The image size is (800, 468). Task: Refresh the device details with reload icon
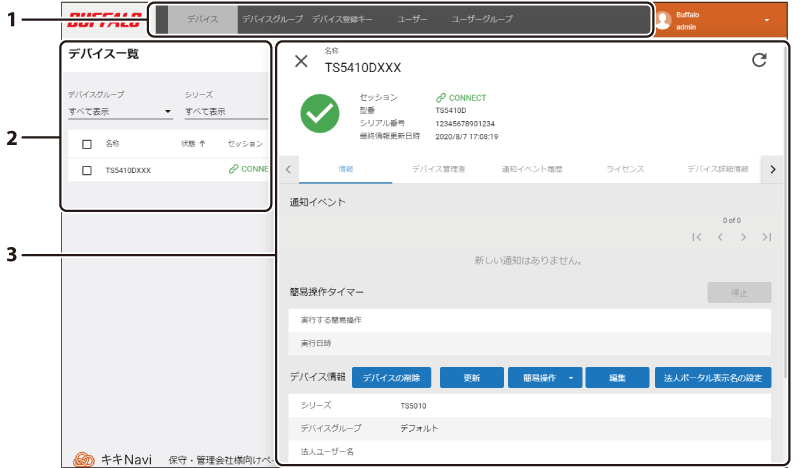click(759, 60)
